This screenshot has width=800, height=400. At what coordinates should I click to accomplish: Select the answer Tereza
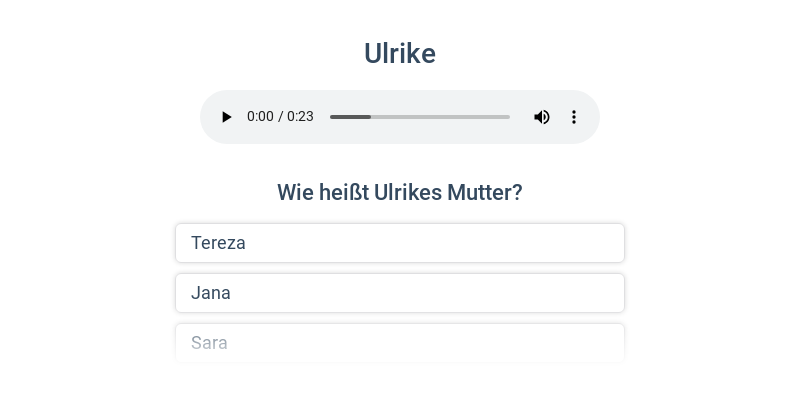[x=400, y=243]
